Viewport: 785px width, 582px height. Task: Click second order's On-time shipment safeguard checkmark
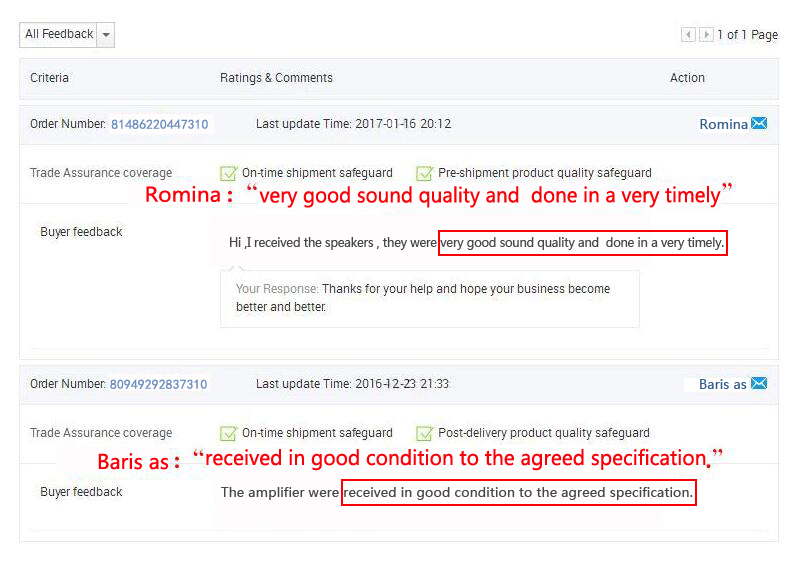coord(228,433)
